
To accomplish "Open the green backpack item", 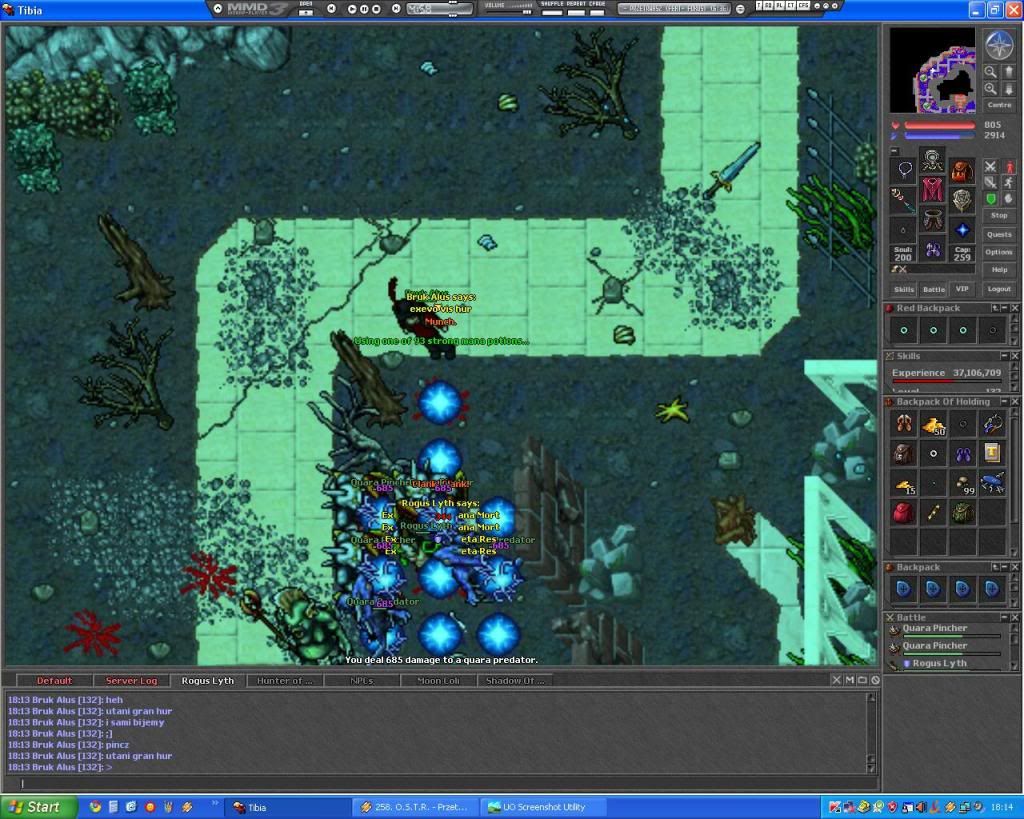I will pyautogui.click(x=963, y=513).
